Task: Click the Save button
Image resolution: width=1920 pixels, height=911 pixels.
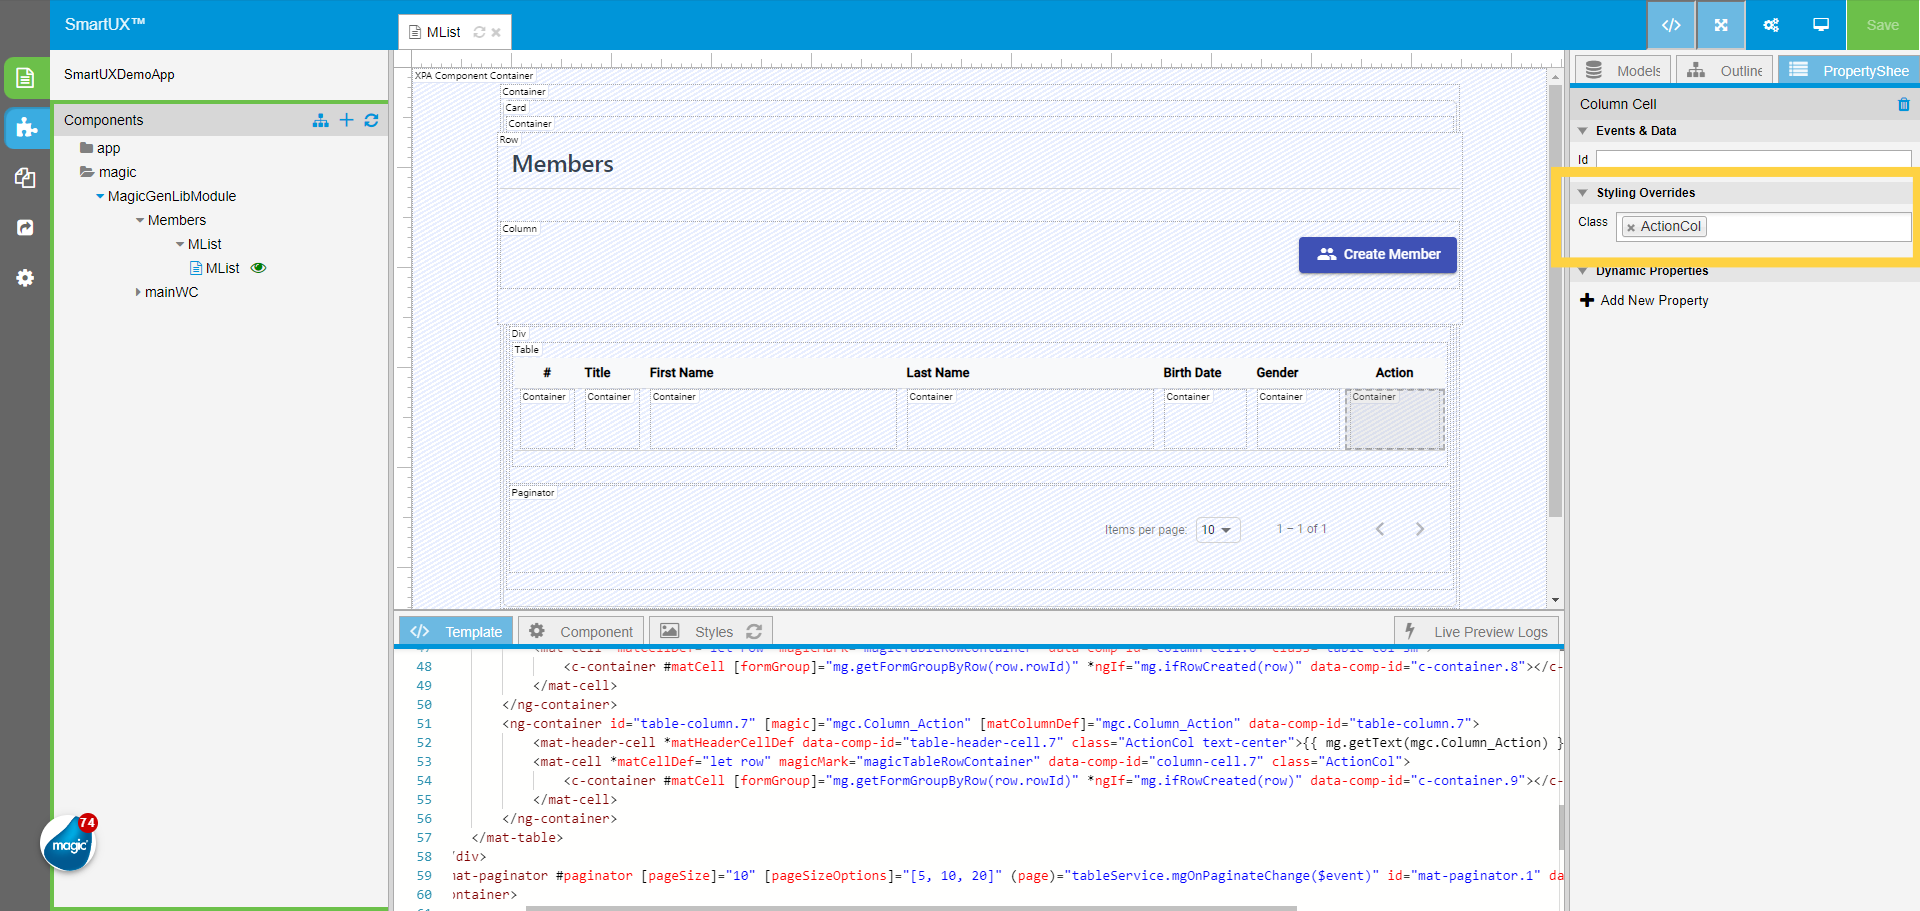Action: point(1881,25)
